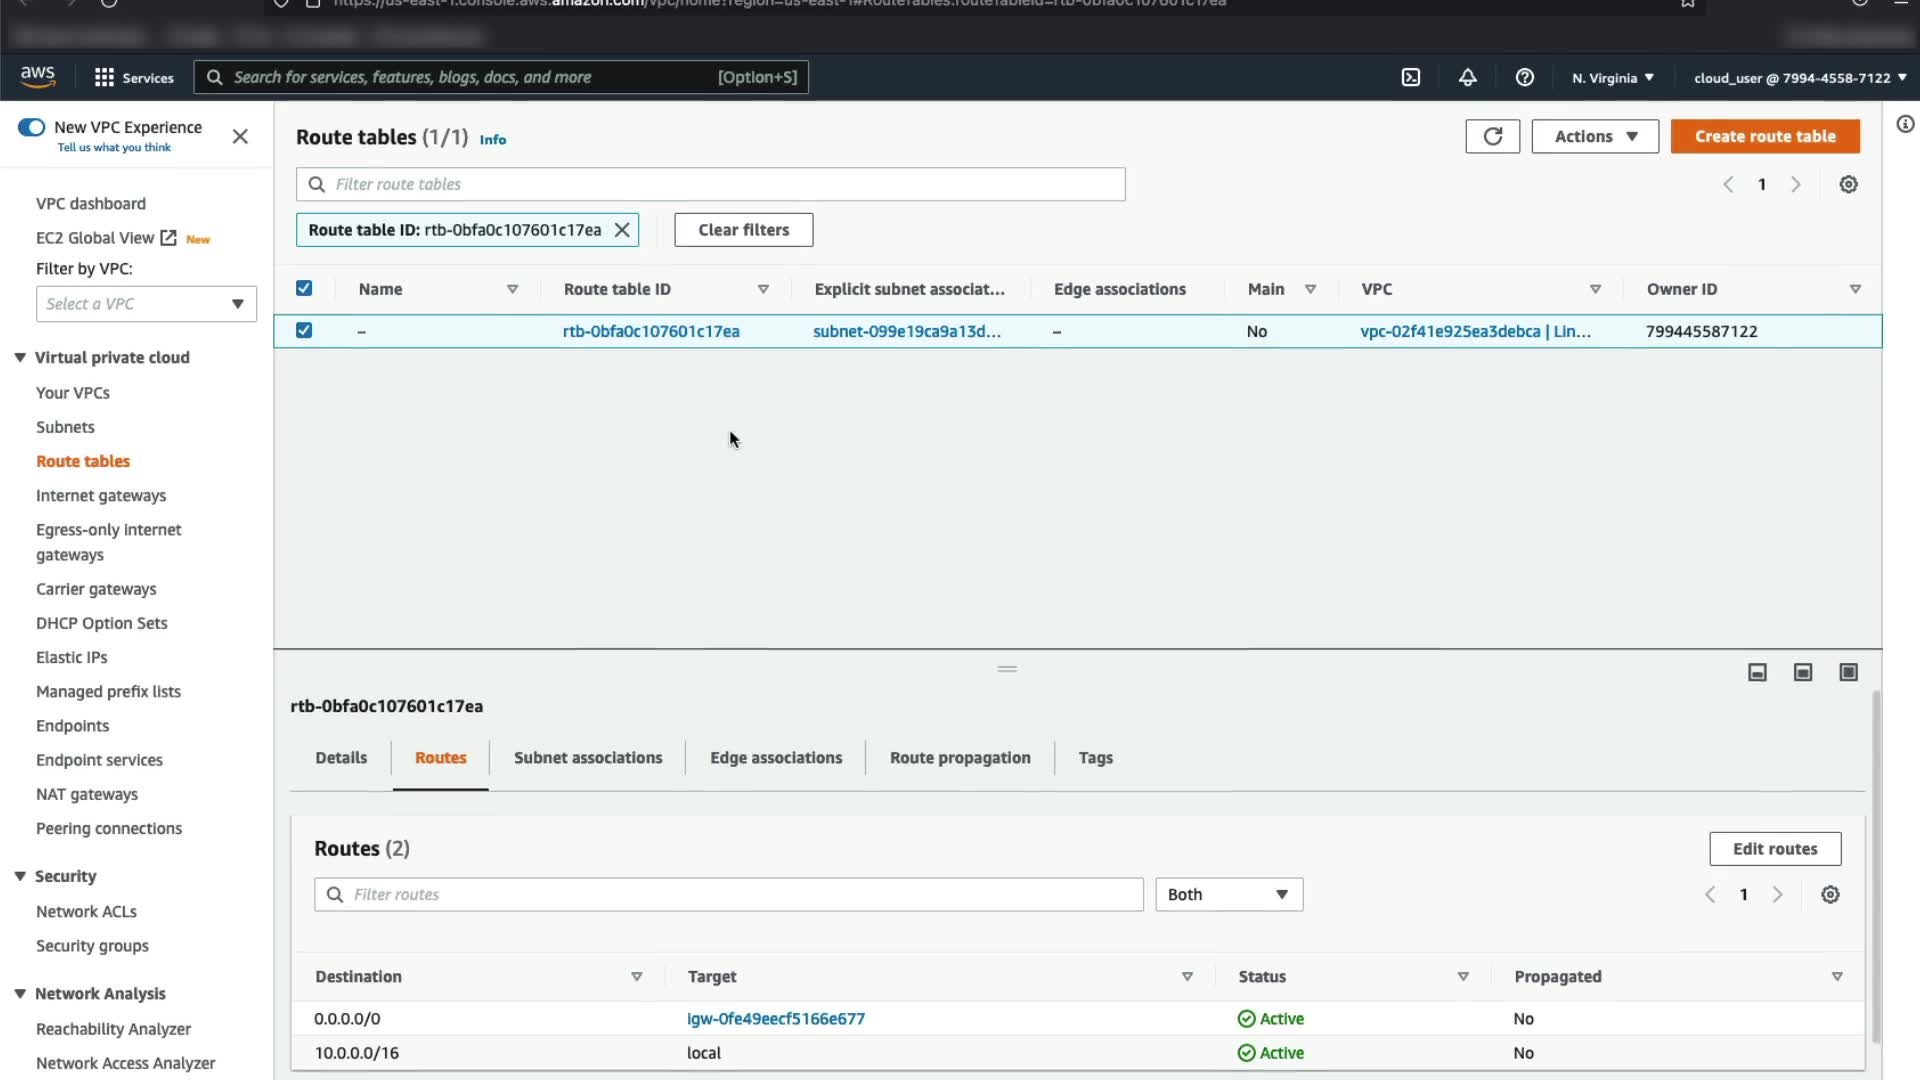Expand the Select a VPC filter dropdown
The width and height of the screenshot is (1920, 1080).
tap(146, 304)
